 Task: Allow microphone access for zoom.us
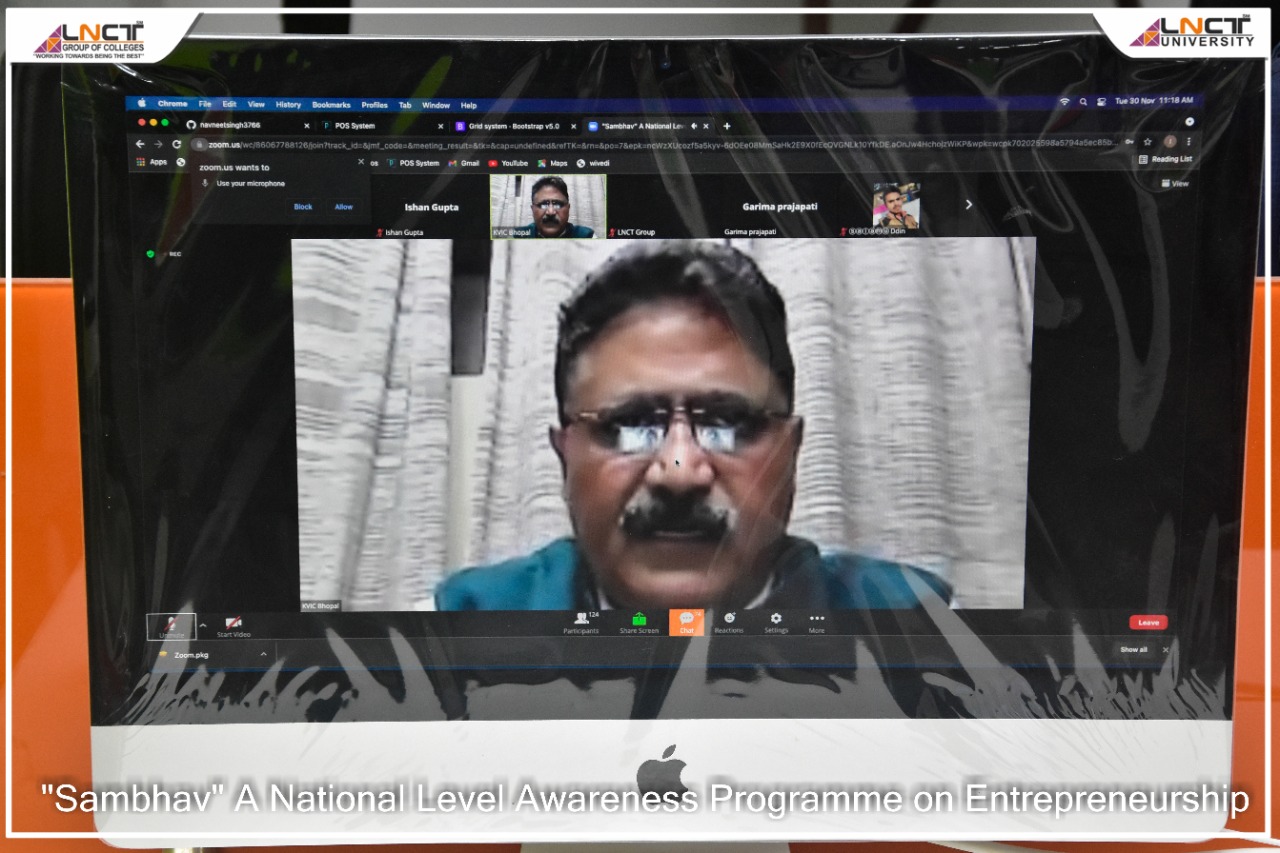tap(343, 207)
